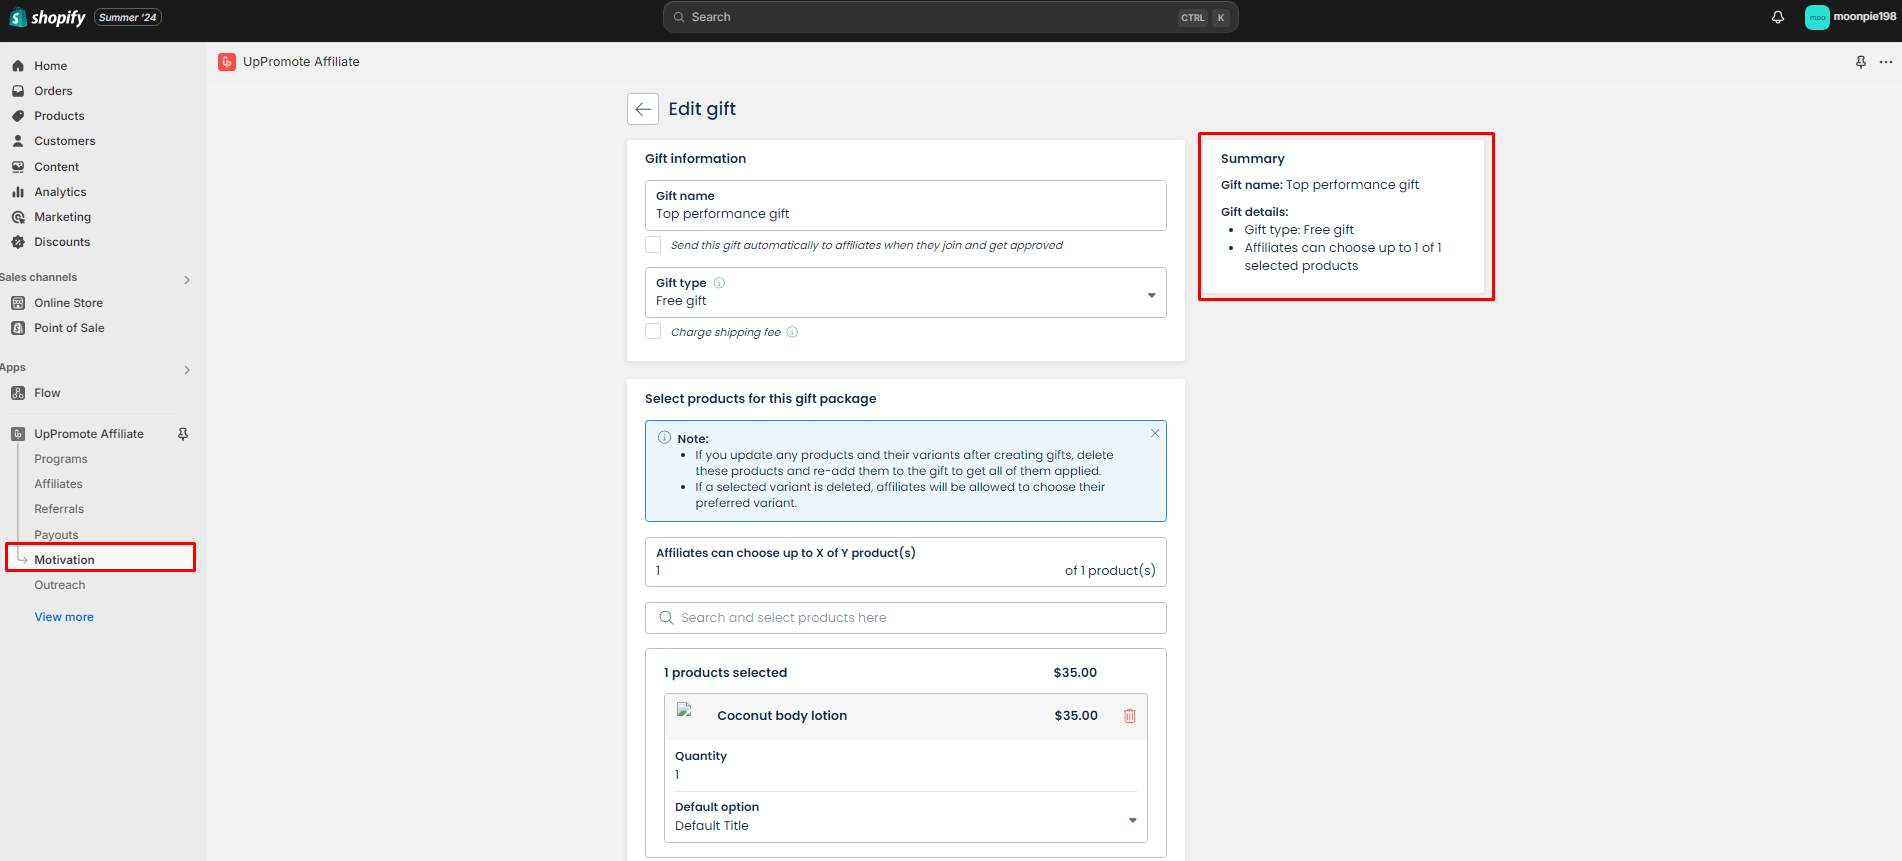Enable sending gift automatically to approved affiliates
1902x861 pixels.
(x=653, y=244)
